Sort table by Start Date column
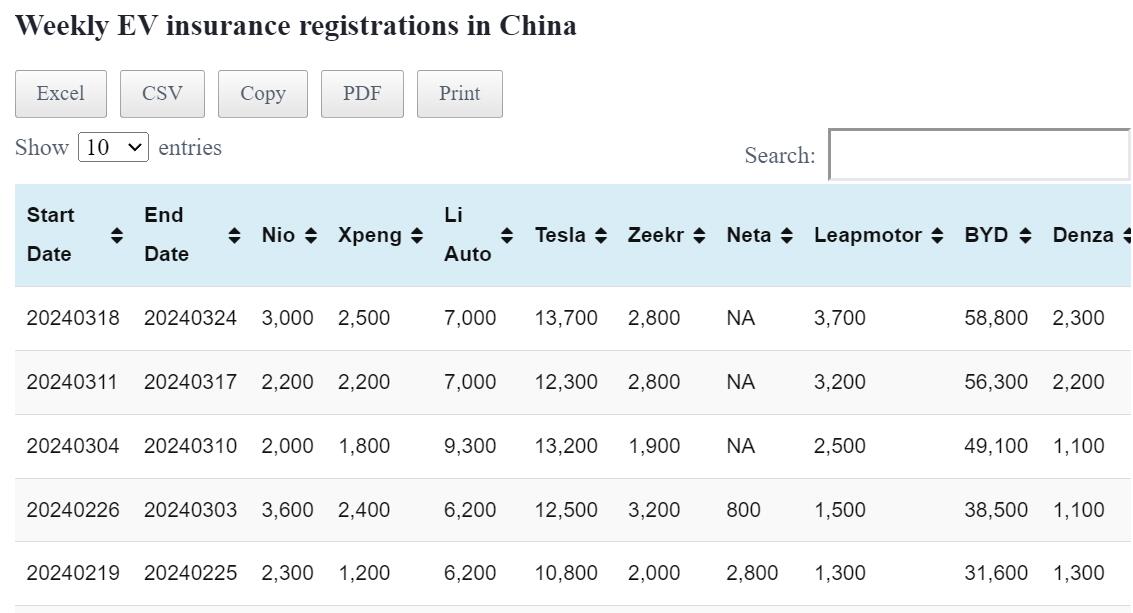The image size is (1133, 613). click(x=117, y=236)
